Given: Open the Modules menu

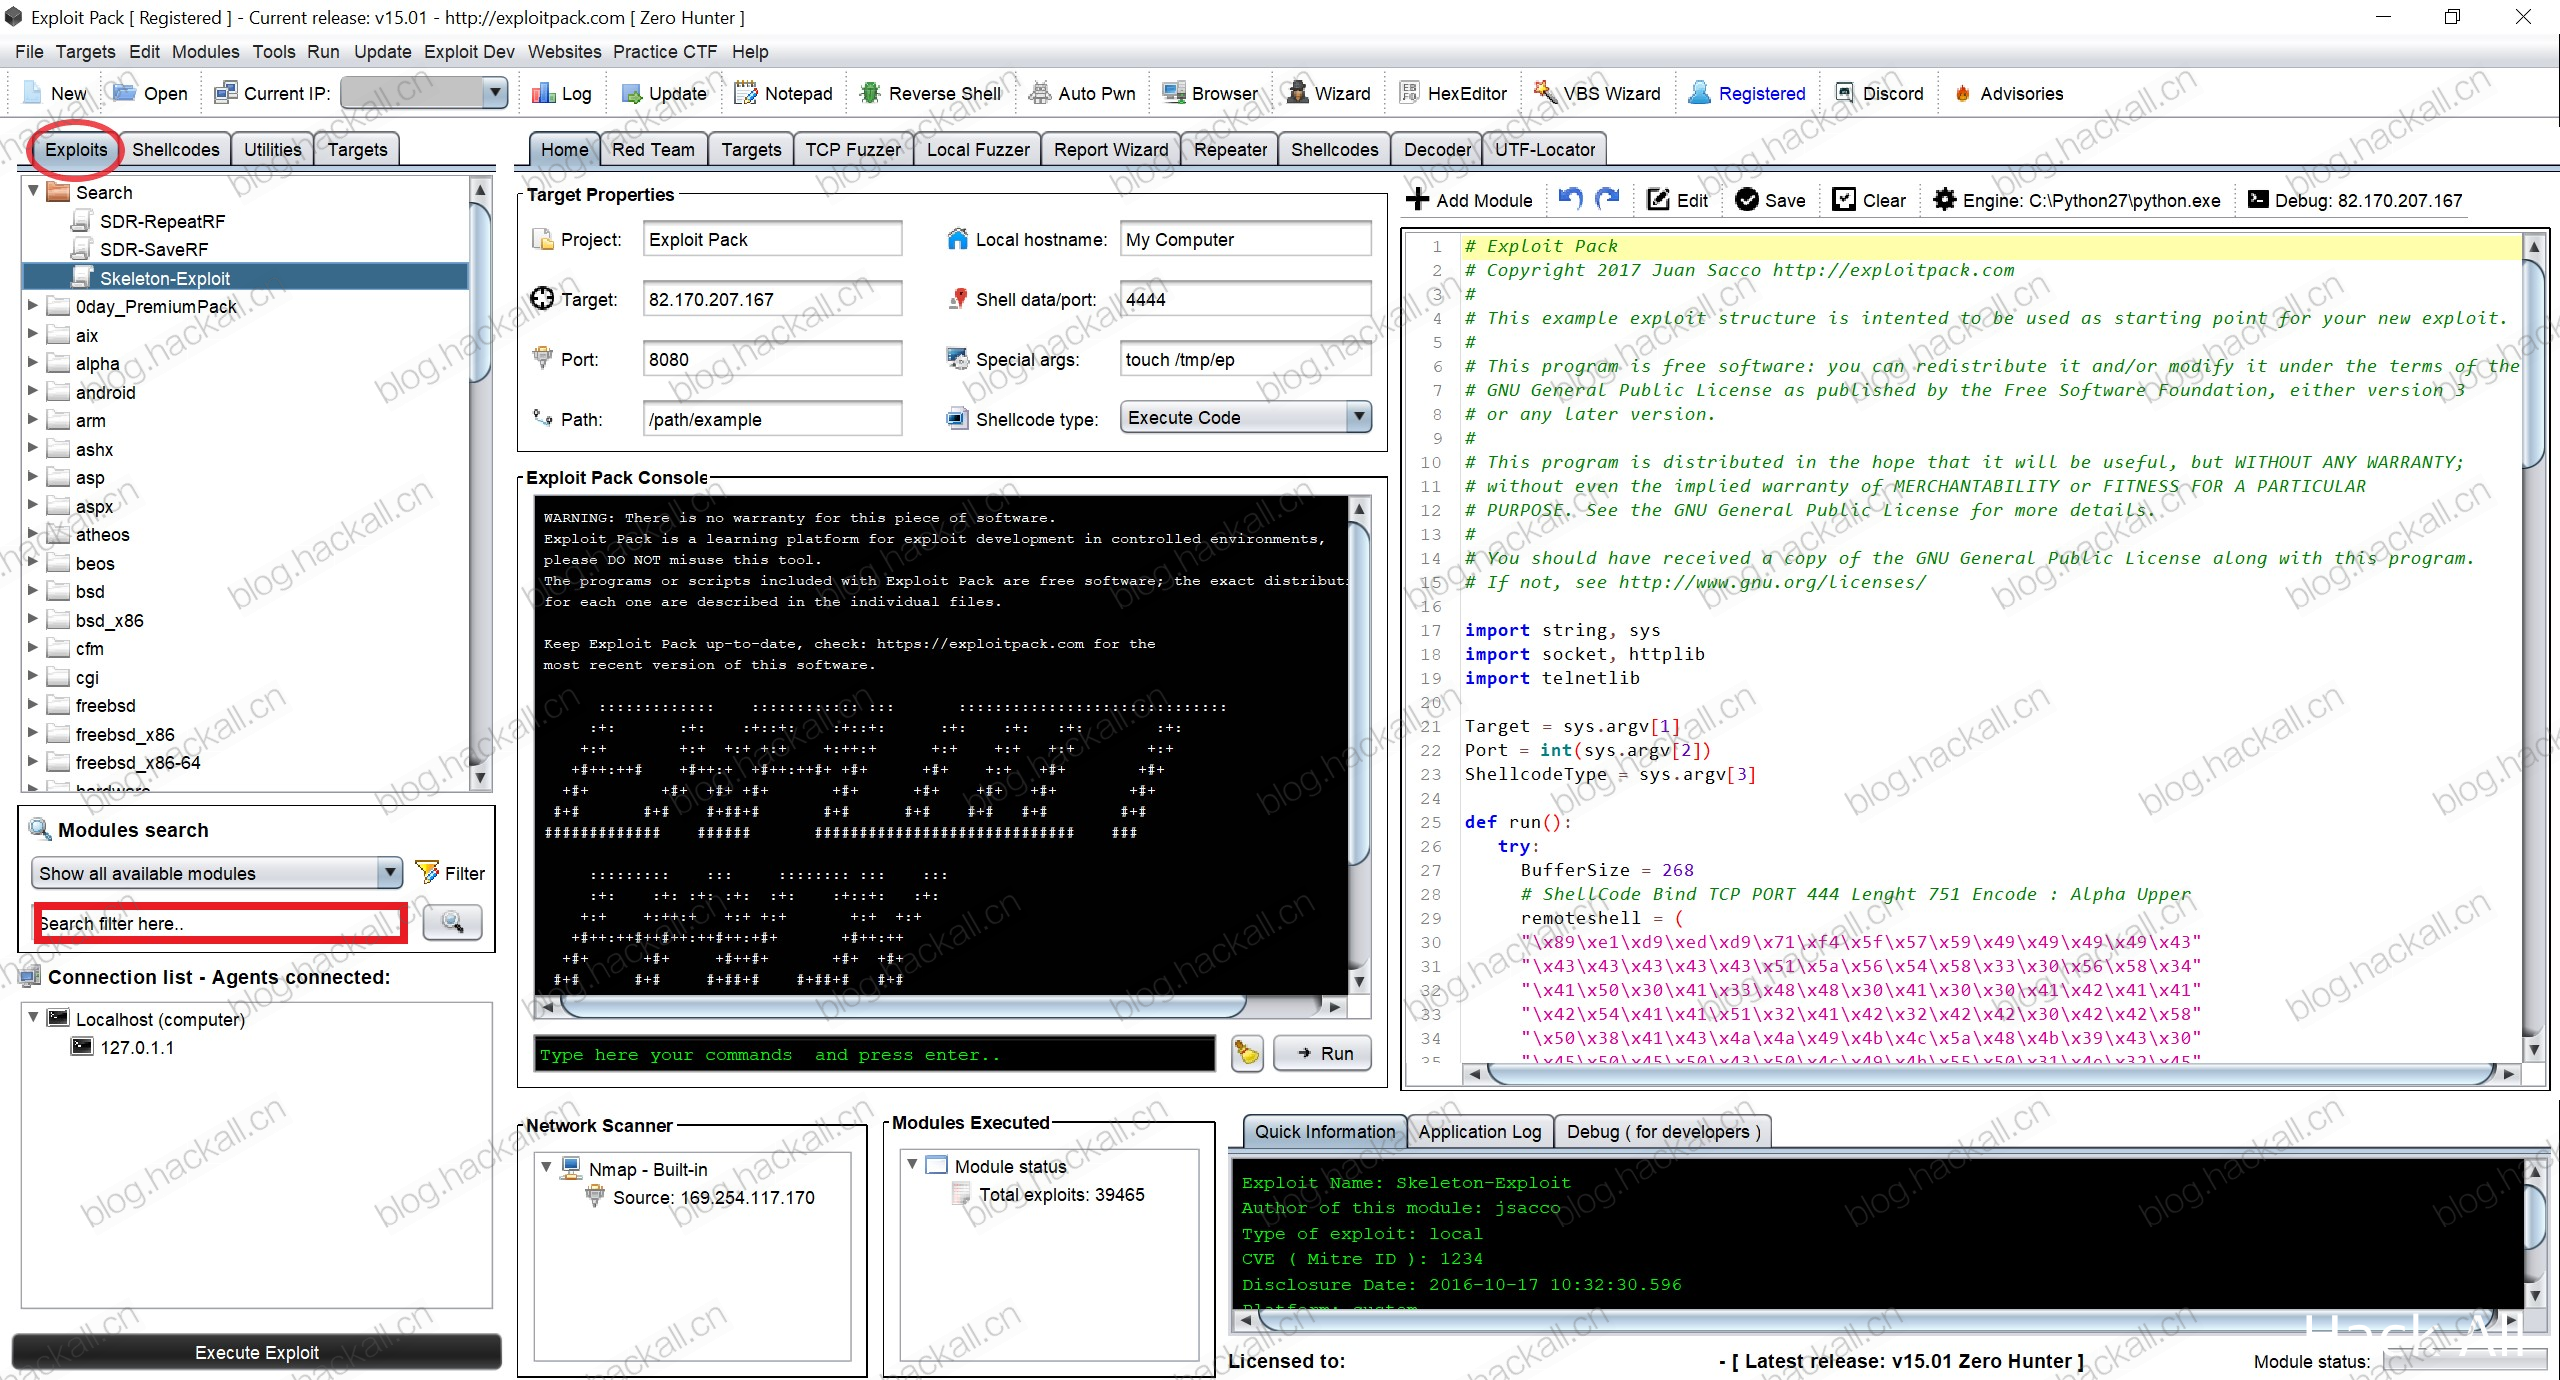Looking at the screenshot, I should click(x=205, y=52).
